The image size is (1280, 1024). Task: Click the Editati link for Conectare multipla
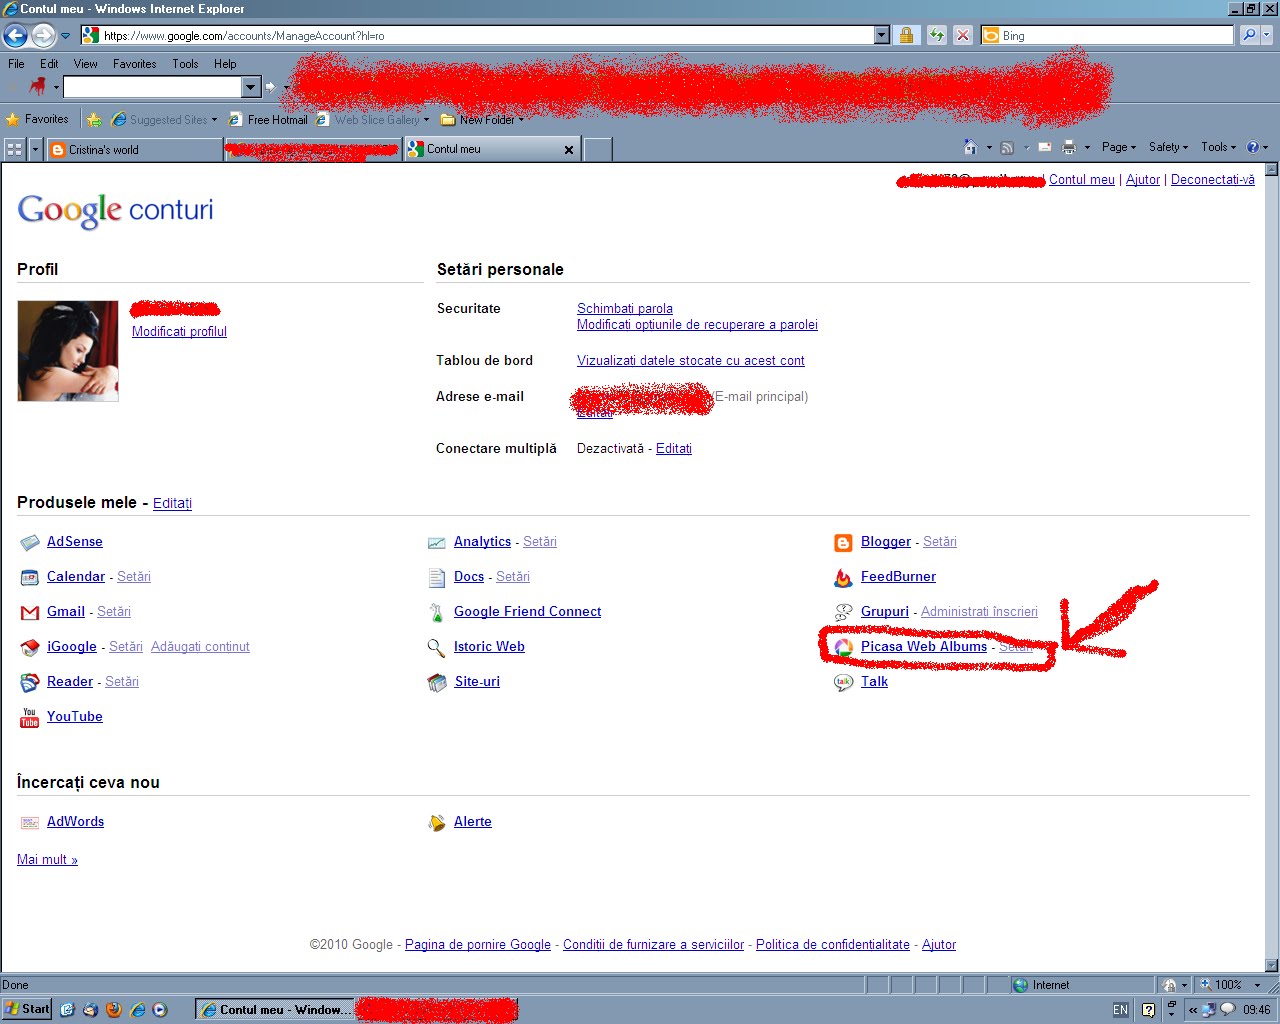pos(674,449)
